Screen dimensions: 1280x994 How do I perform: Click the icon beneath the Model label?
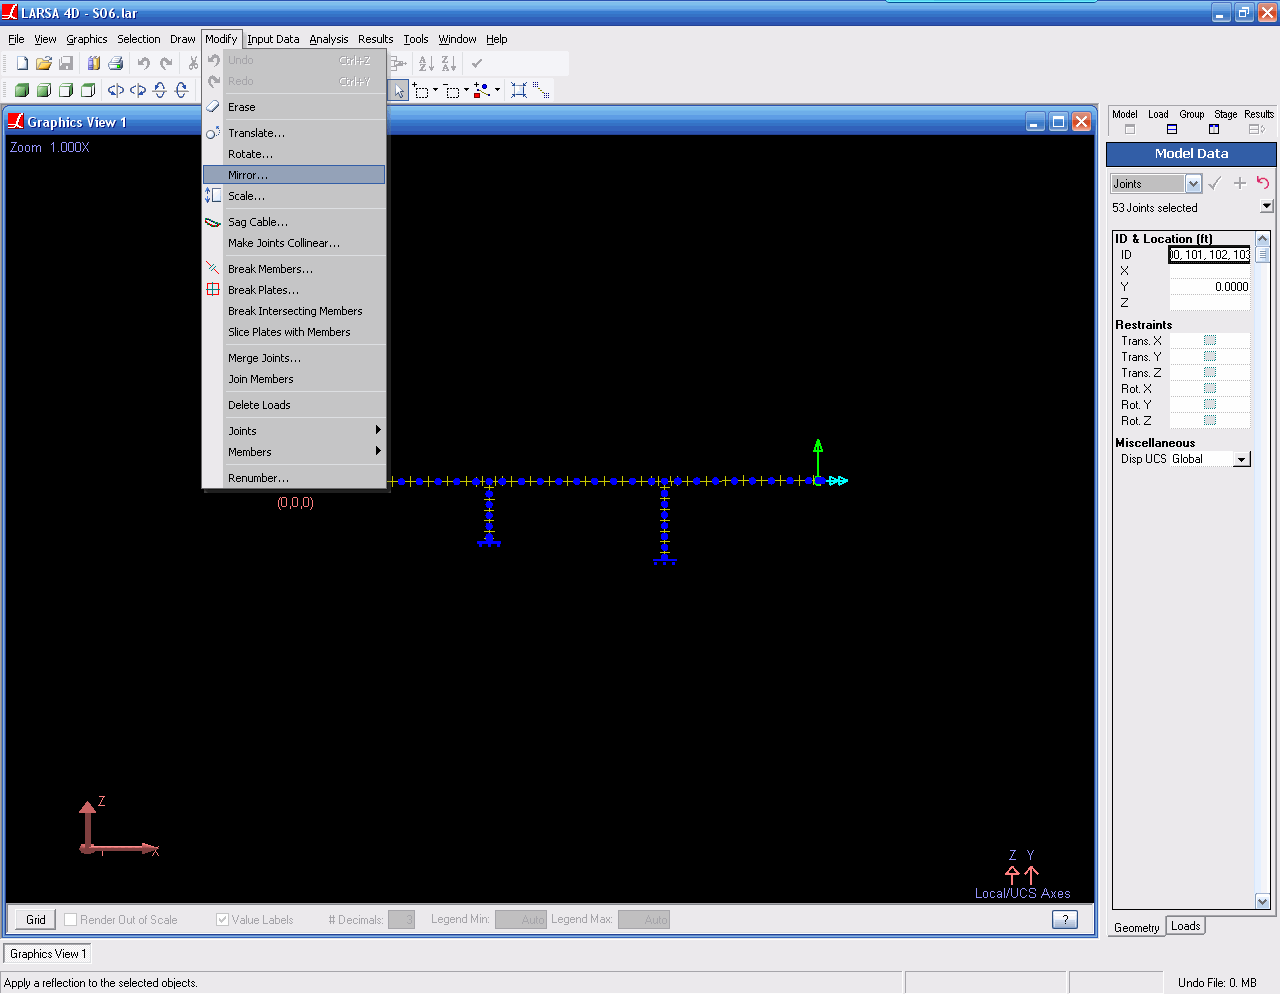click(1130, 129)
